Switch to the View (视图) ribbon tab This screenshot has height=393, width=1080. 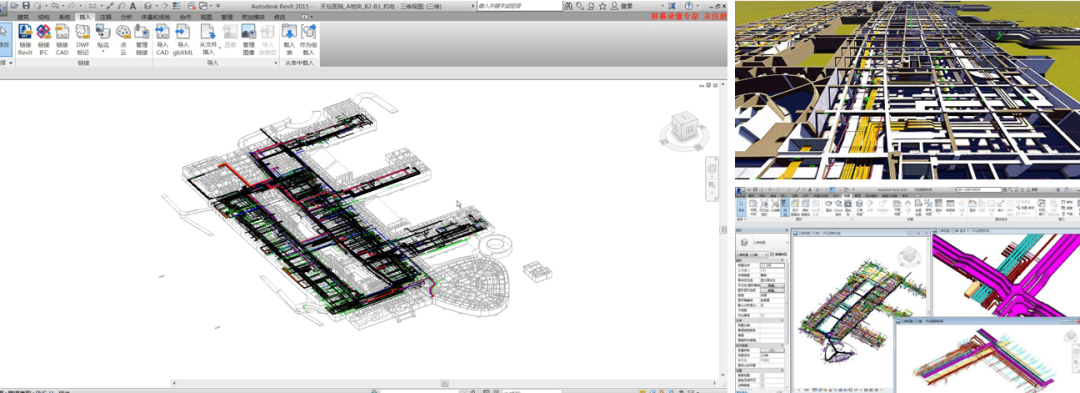click(x=207, y=17)
